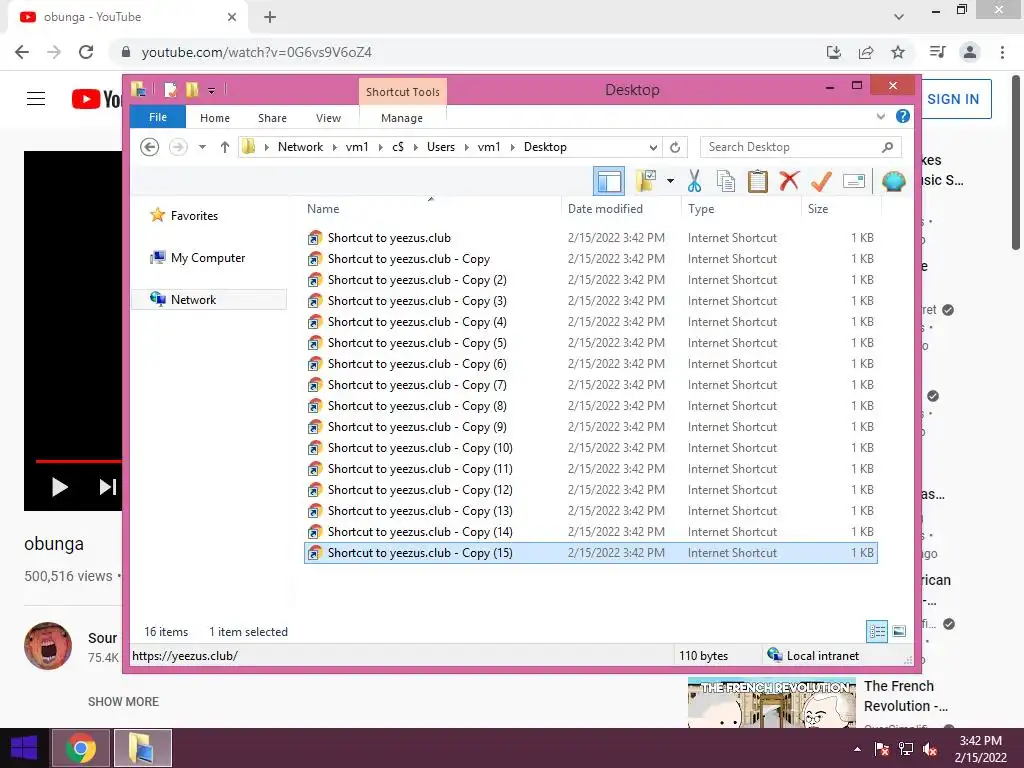Refresh the Desktop folder view
Image resolution: width=1024 pixels, height=768 pixels.
coord(675,147)
